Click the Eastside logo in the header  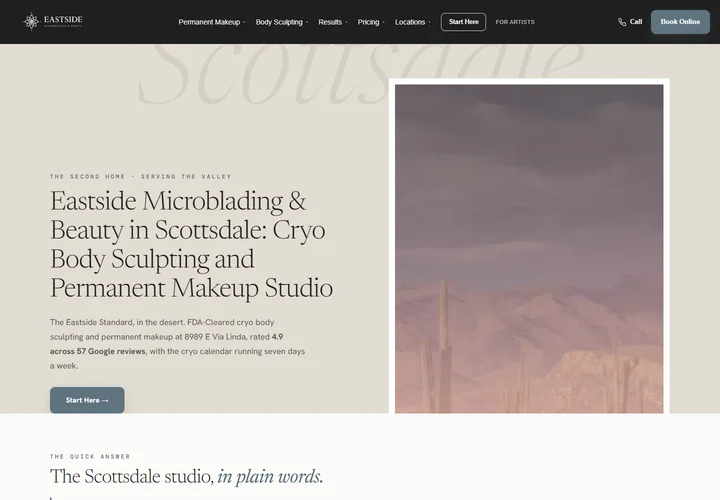click(x=52, y=22)
